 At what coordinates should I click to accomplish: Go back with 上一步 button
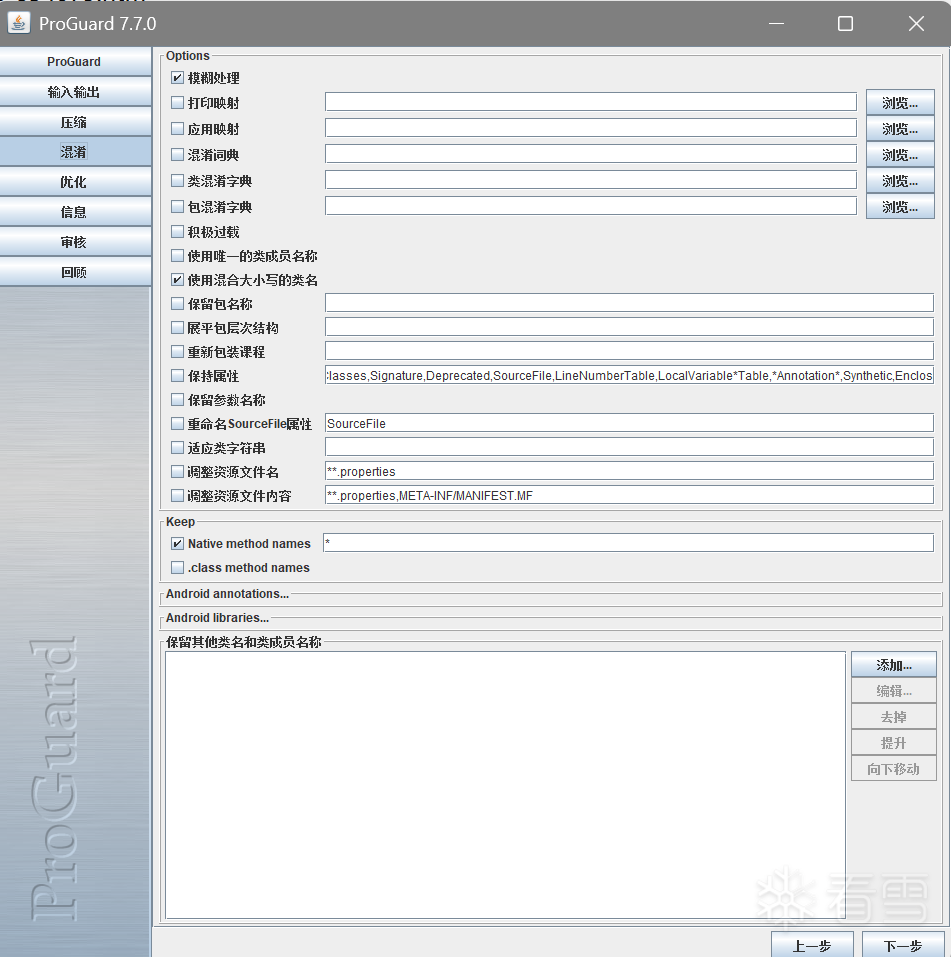click(812, 945)
